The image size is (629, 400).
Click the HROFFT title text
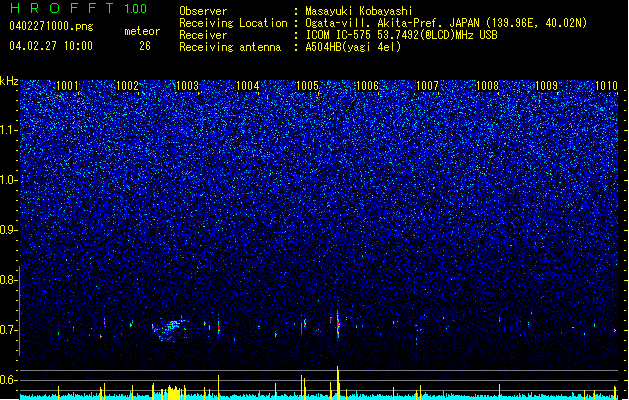[63, 8]
